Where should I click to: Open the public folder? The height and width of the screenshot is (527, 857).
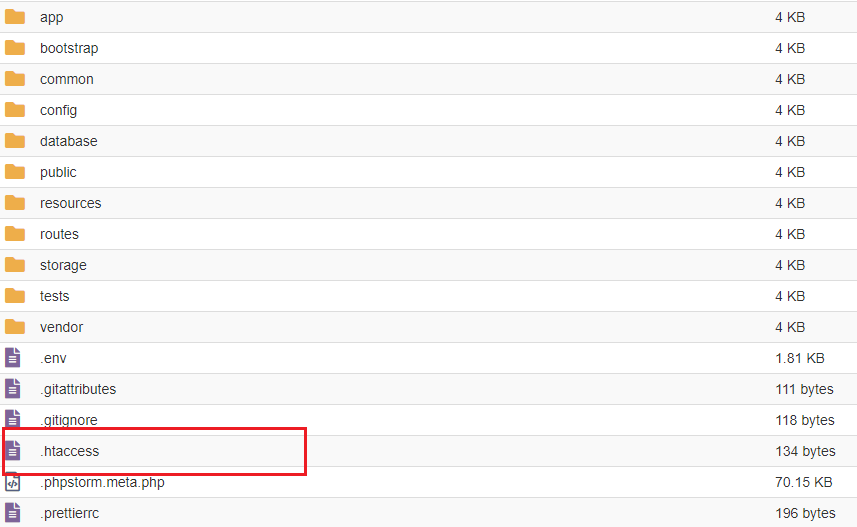(58, 172)
